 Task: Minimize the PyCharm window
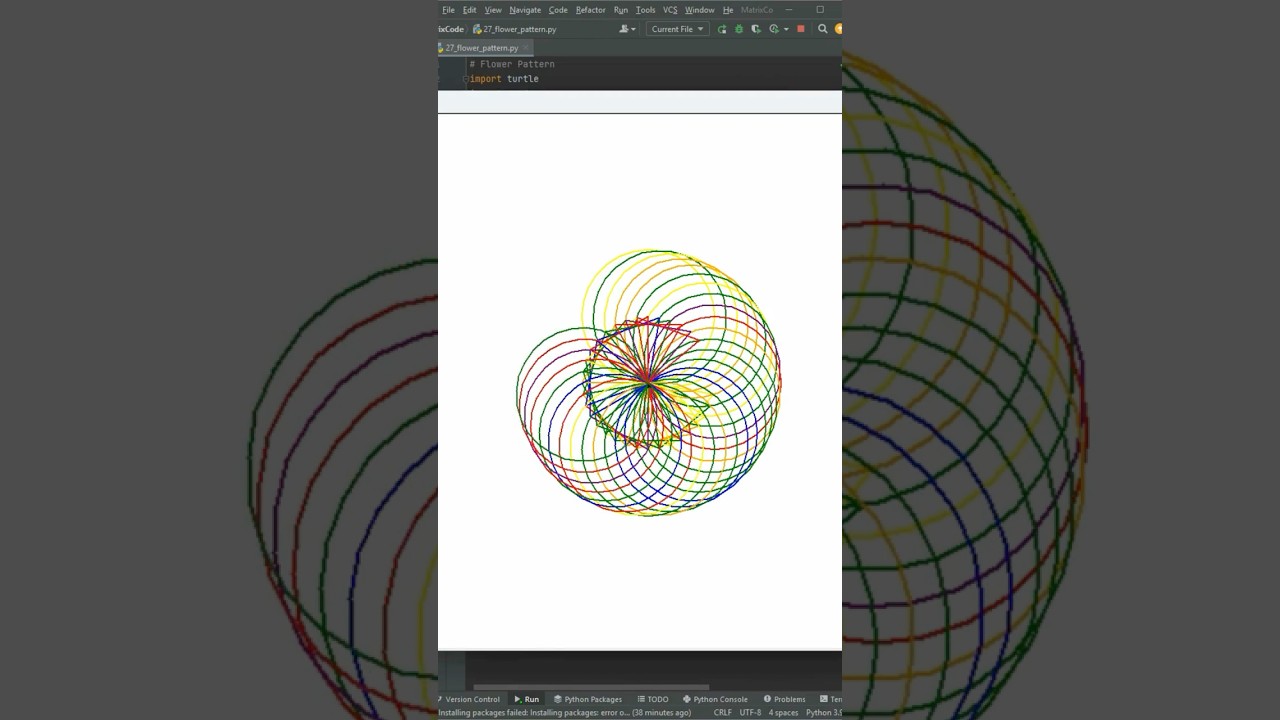(x=789, y=10)
